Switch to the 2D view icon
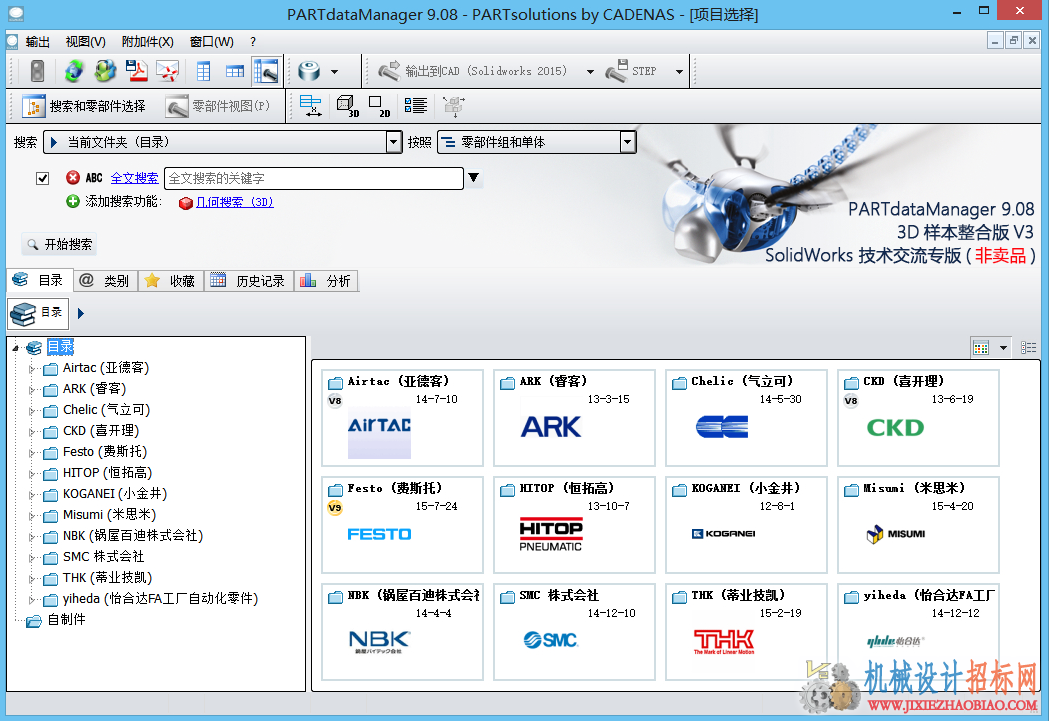This screenshot has width=1049, height=721. [x=379, y=106]
